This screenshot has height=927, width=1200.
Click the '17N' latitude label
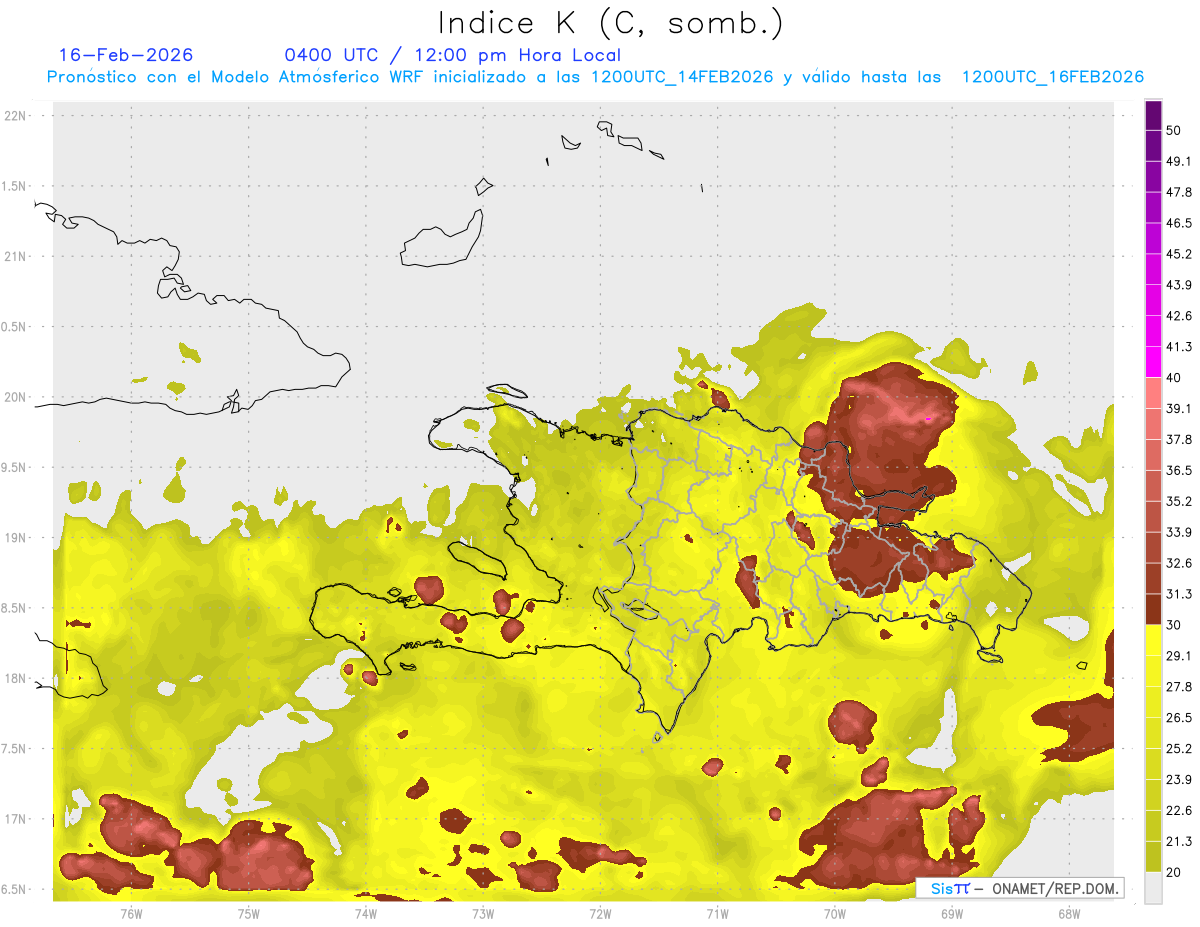pos(16,819)
